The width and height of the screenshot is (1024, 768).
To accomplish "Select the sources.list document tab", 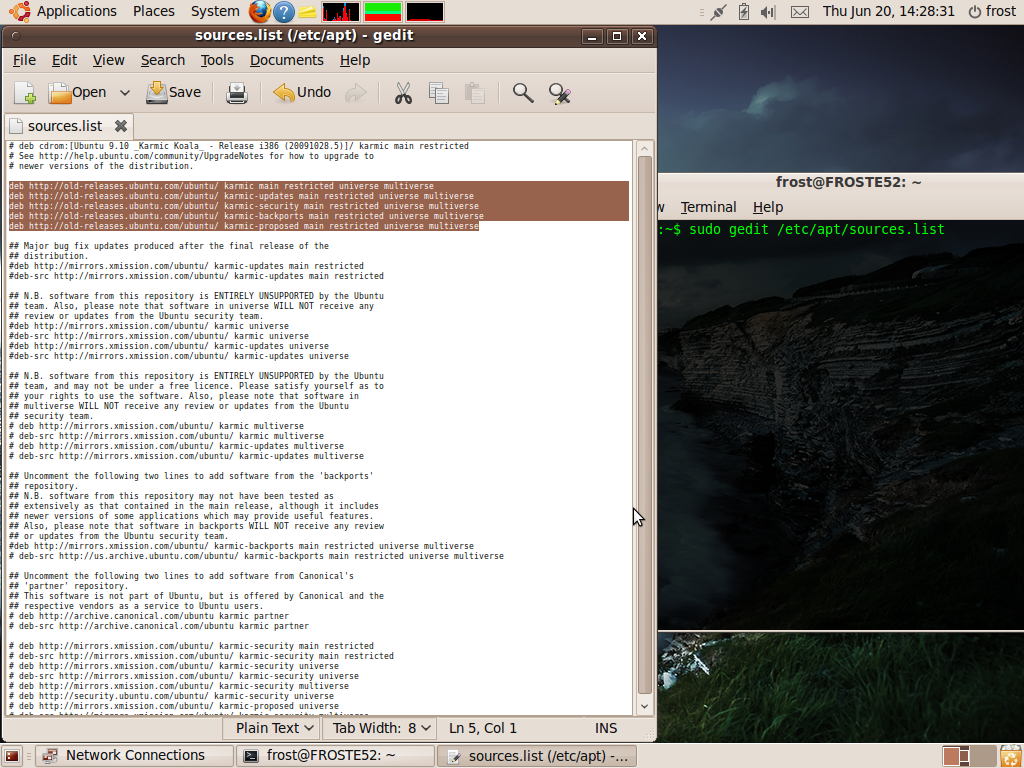I will point(65,126).
